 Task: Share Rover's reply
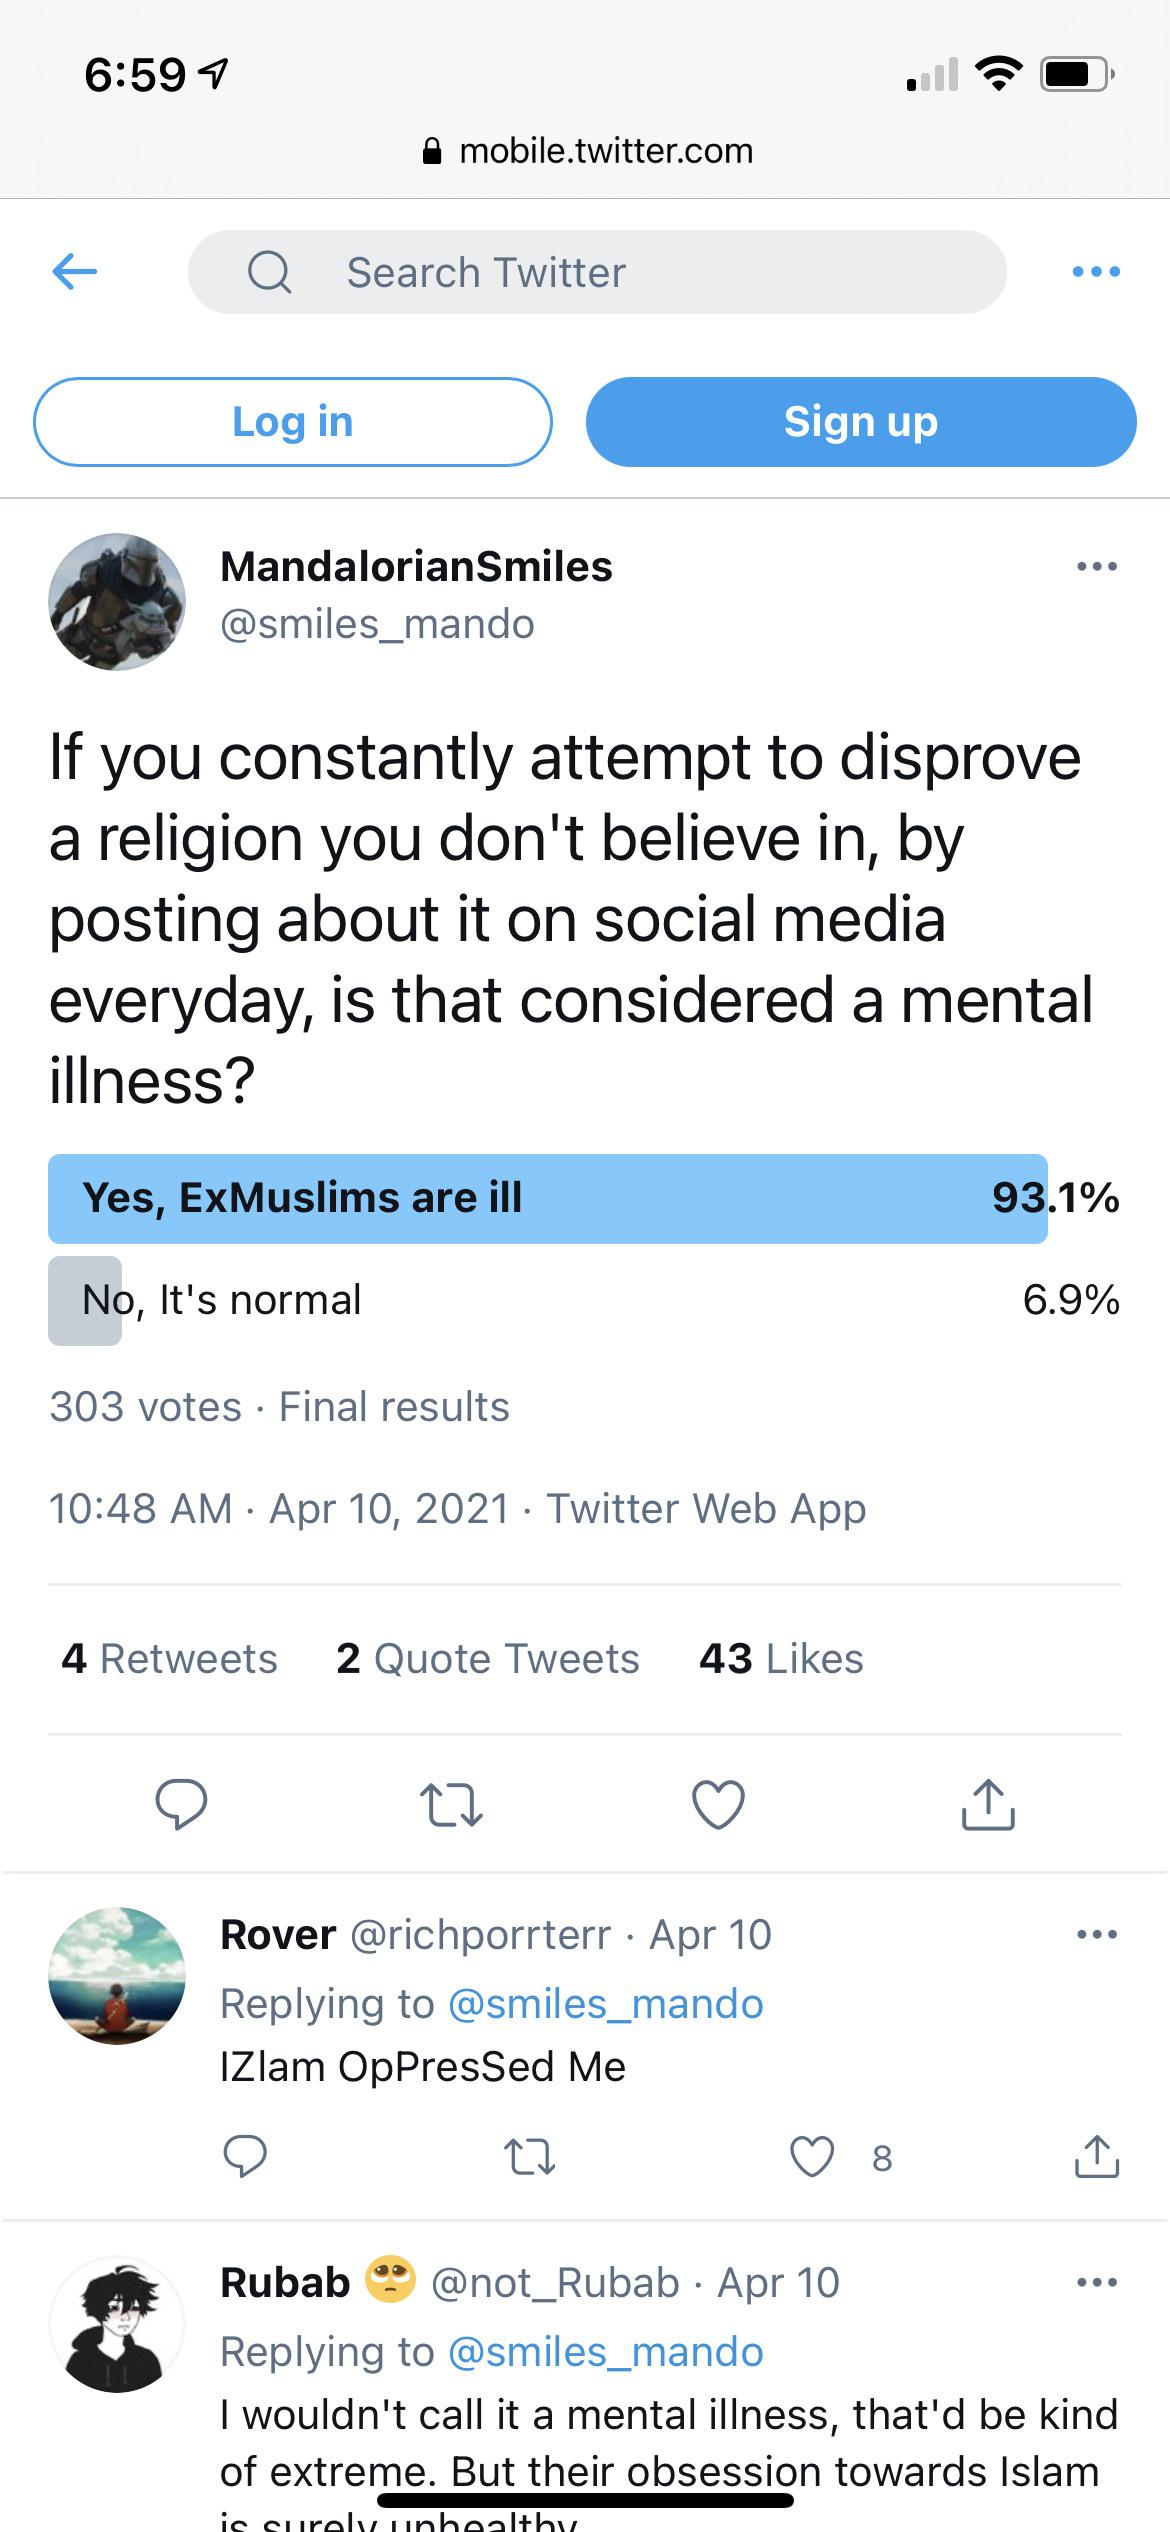[x=1097, y=2156]
